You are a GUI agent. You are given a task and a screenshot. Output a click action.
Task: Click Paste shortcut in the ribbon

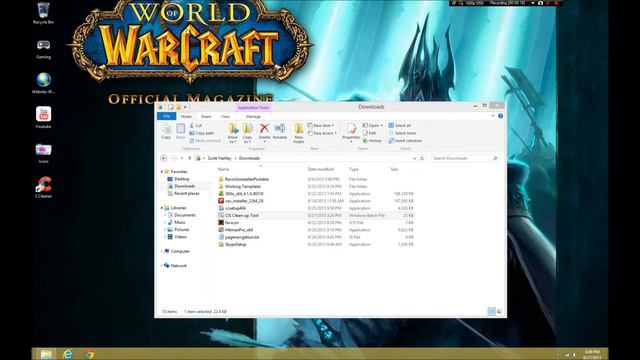point(205,141)
